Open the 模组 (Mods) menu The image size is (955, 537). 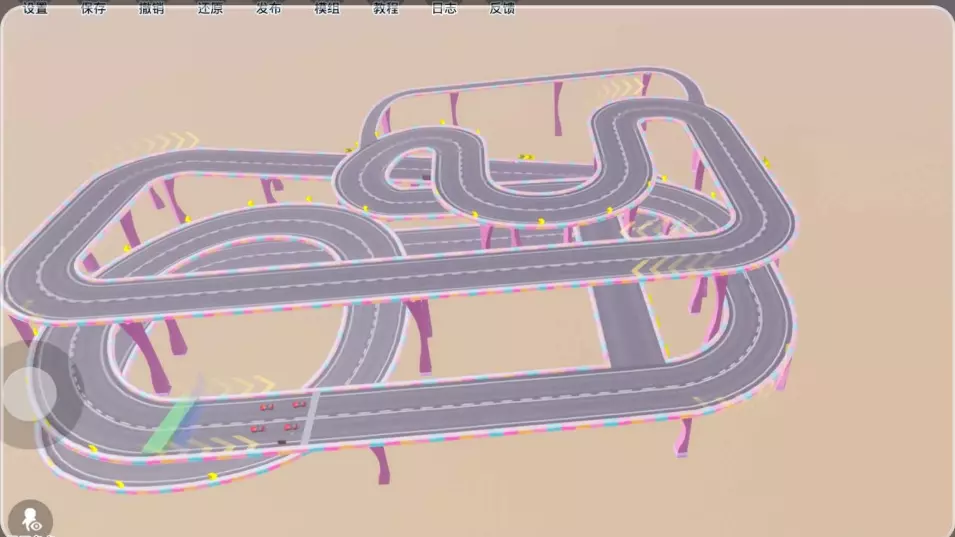point(327,8)
